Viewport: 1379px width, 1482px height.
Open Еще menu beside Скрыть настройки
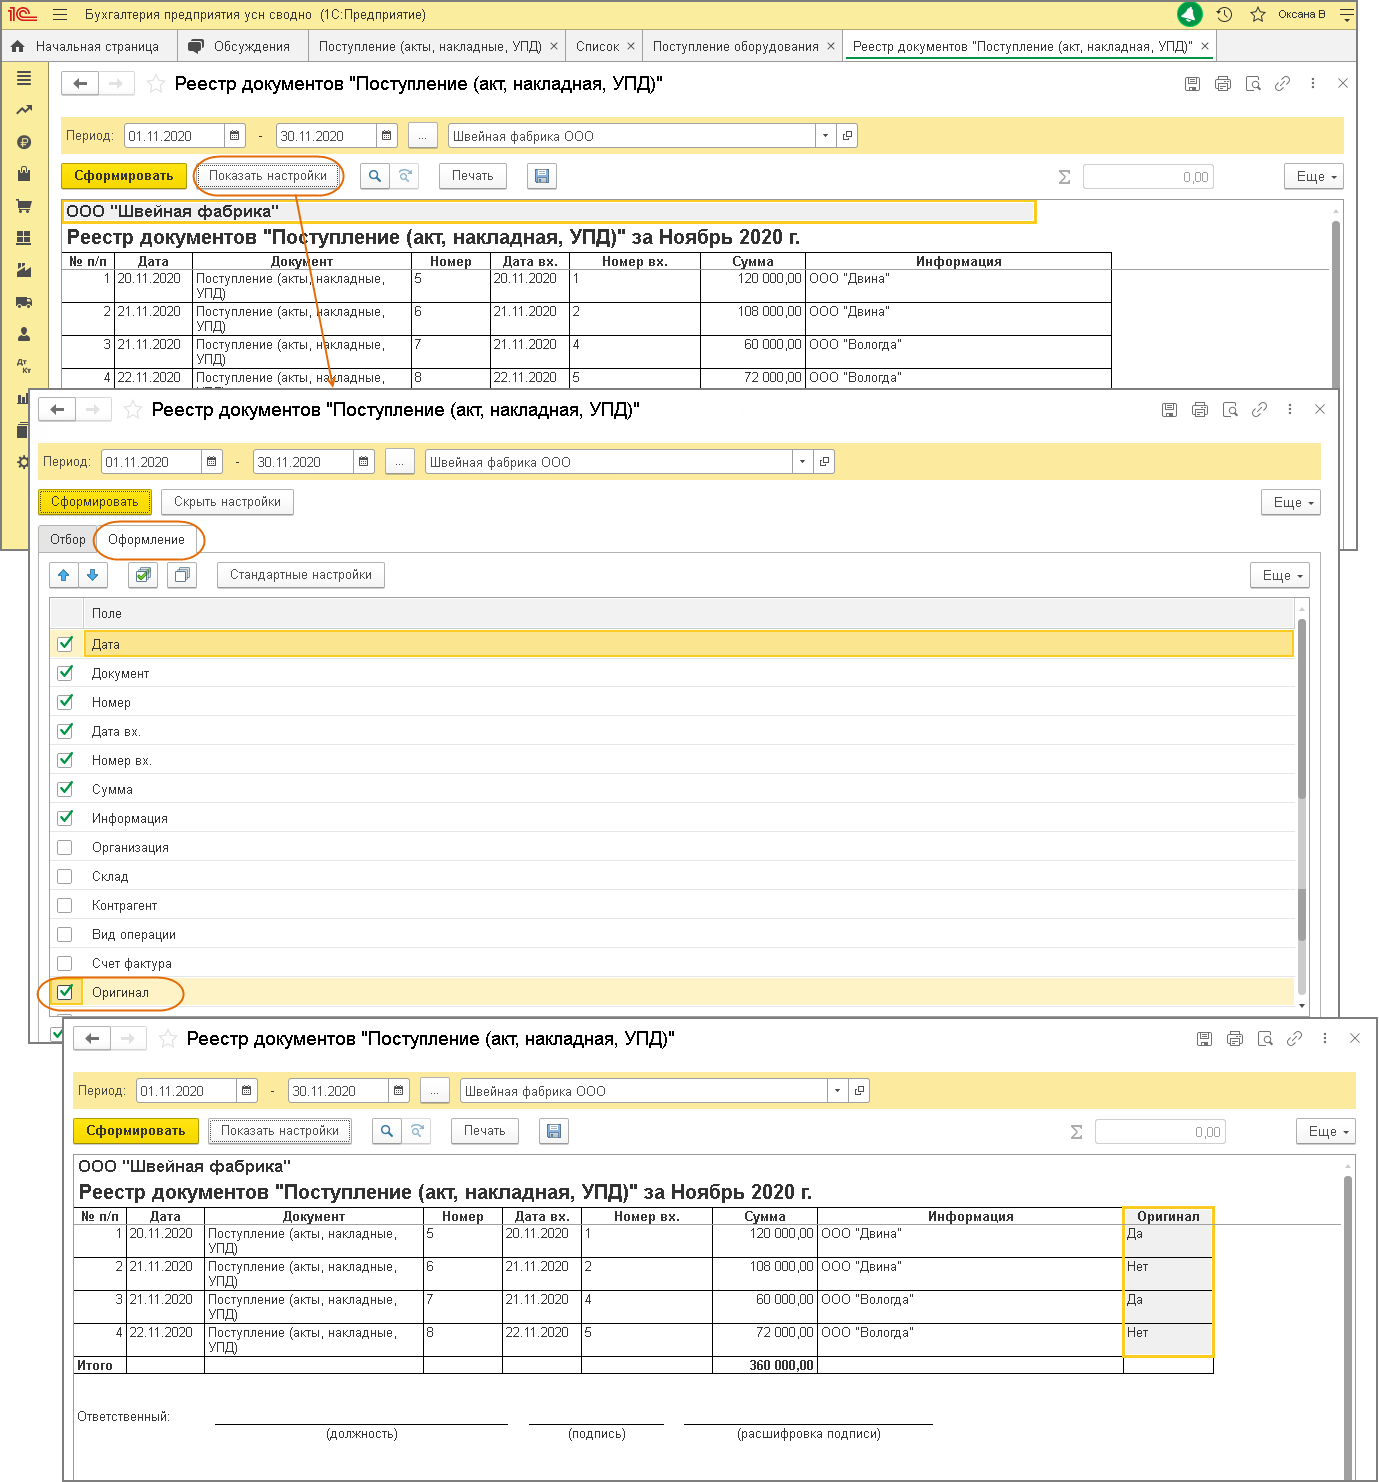pyautogui.click(x=1291, y=502)
